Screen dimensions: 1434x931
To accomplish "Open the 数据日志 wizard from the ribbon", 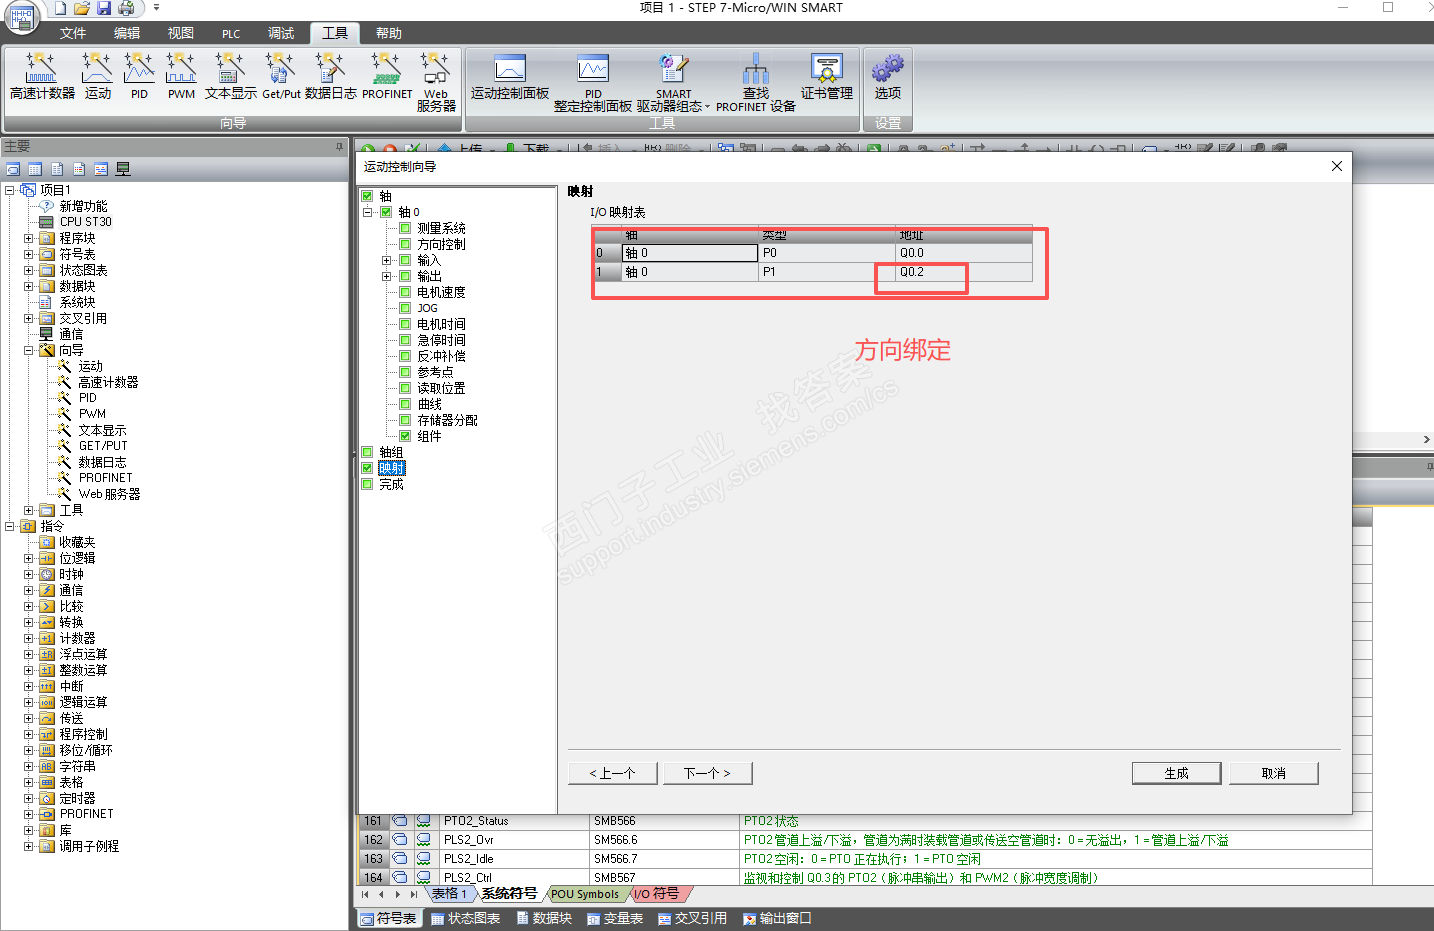I will coord(331,77).
